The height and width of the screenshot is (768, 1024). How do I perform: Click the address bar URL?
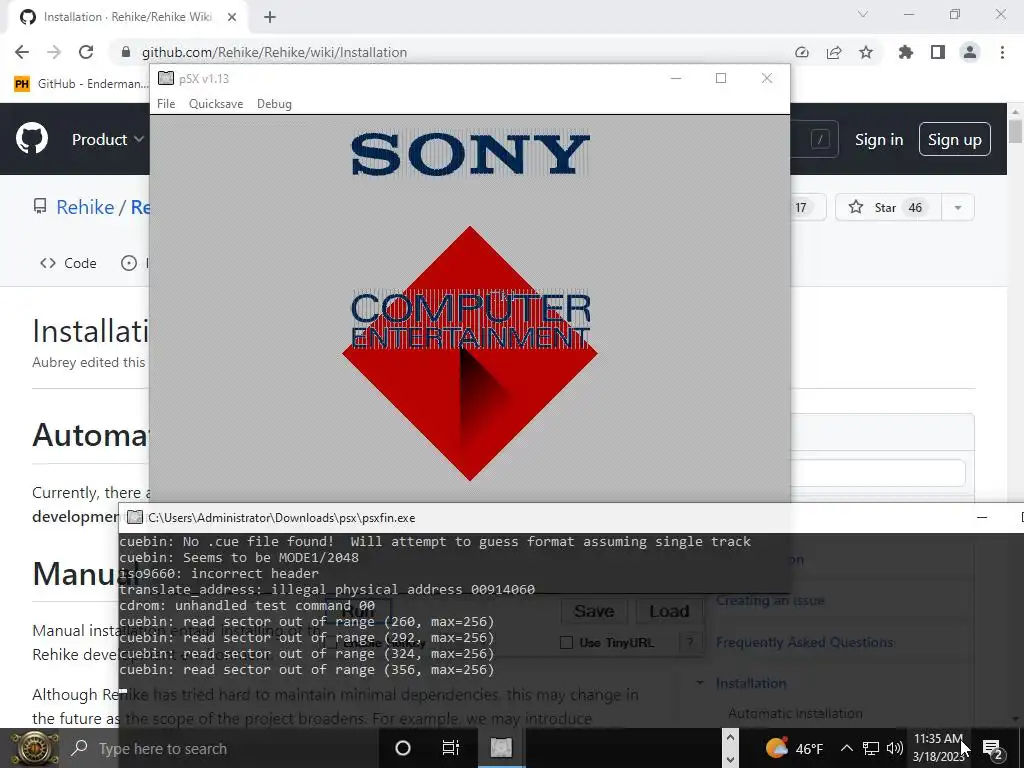coord(274,52)
